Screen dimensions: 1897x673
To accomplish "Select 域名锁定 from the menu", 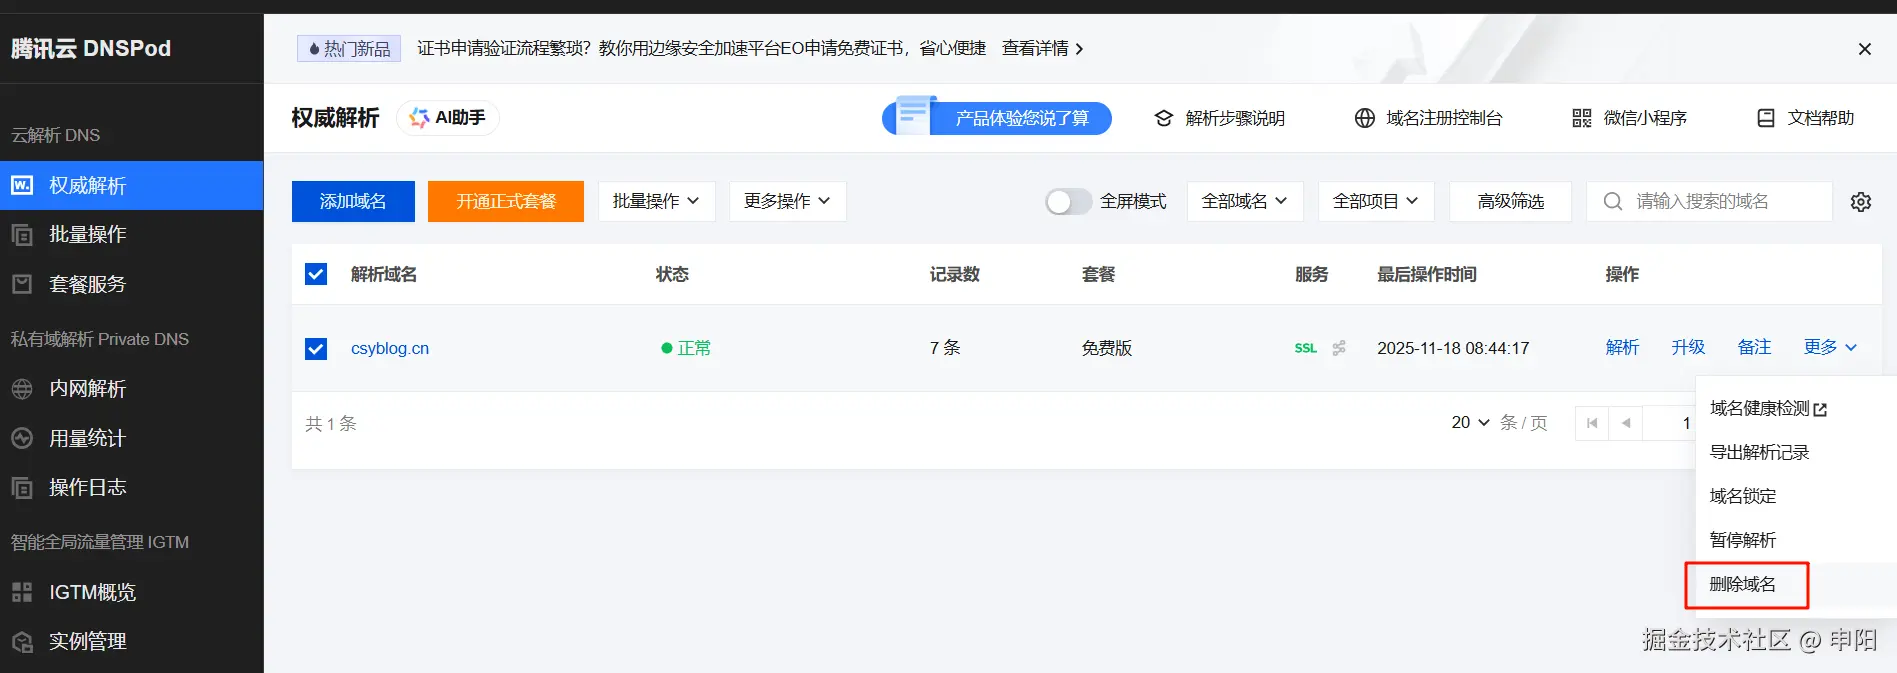I will click(x=1743, y=496).
